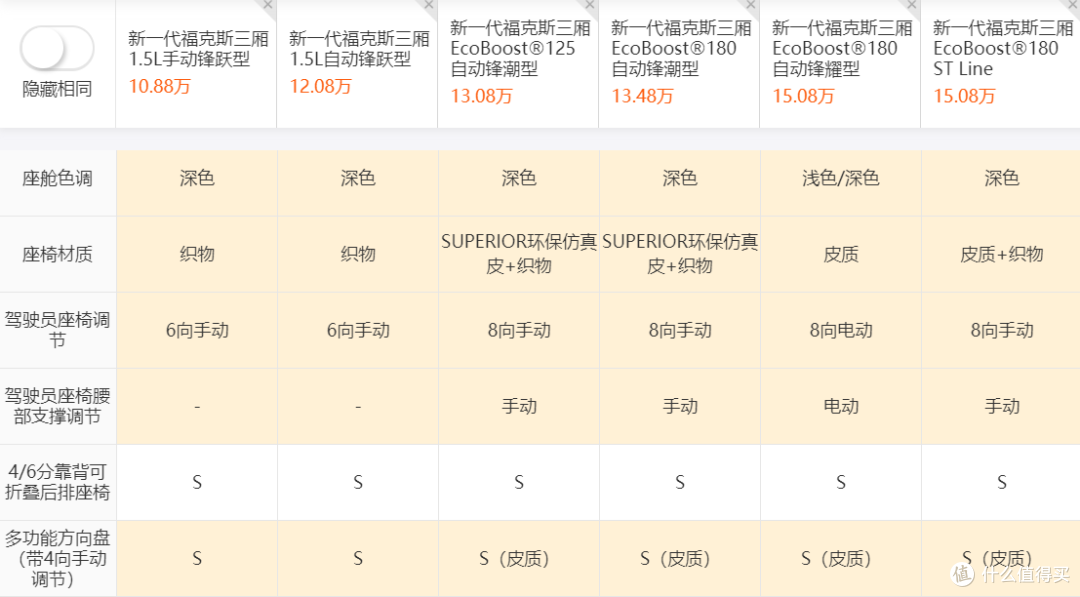The width and height of the screenshot is (1080, 597).
Task: Click the 10.88万 price
Action: (x=160, y=87)
